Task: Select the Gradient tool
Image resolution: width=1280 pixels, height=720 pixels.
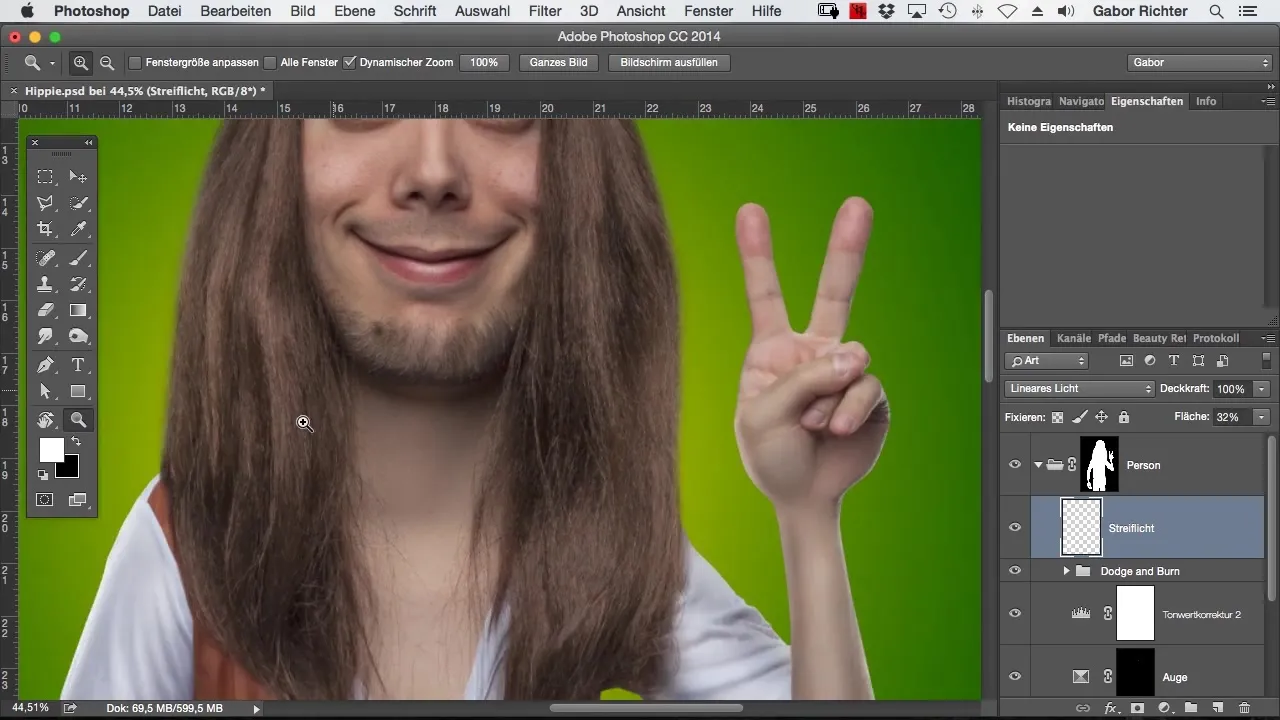Action: tap(78, 310)
